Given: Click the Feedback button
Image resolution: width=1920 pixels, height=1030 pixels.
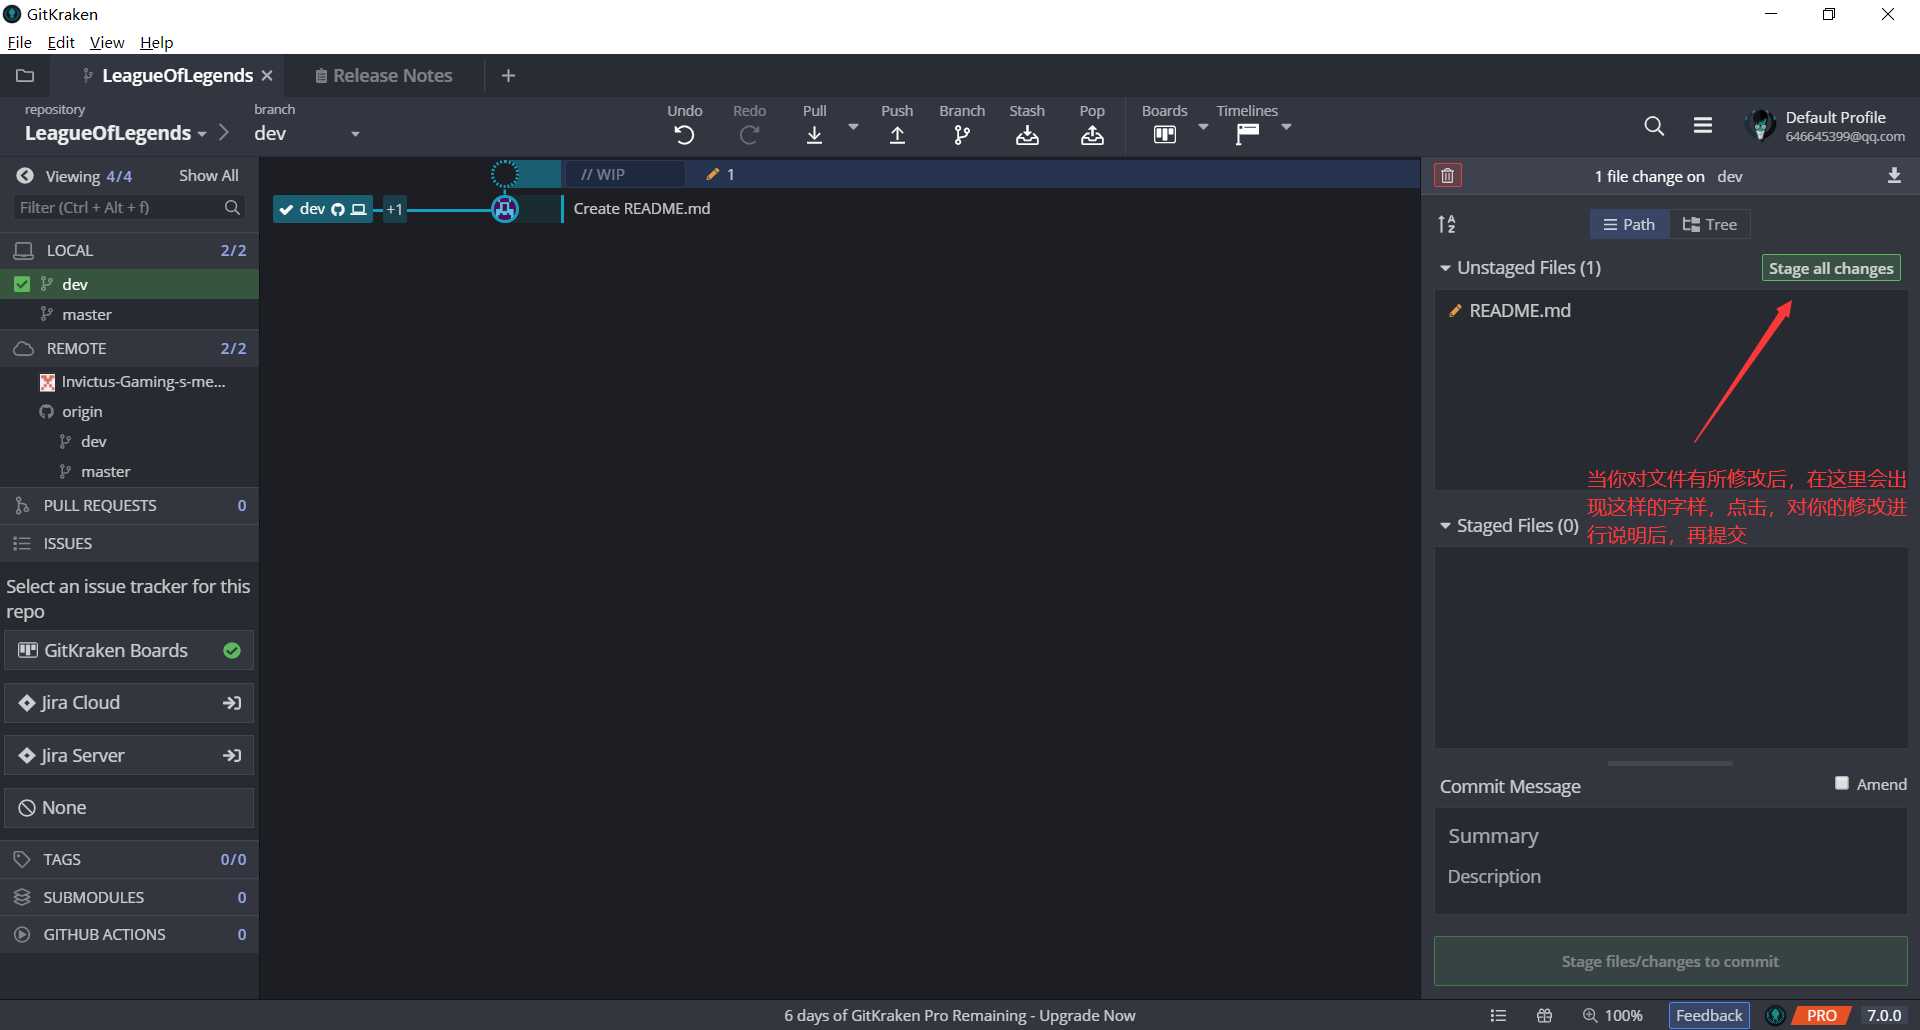Looking at the screenshot, I should point(1709,1016).
